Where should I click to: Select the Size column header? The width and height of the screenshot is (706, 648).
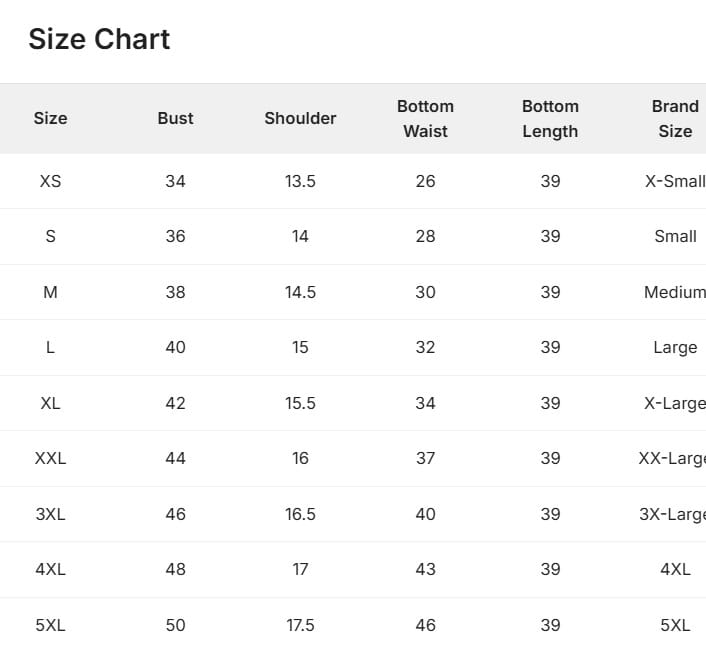point(50,118)
